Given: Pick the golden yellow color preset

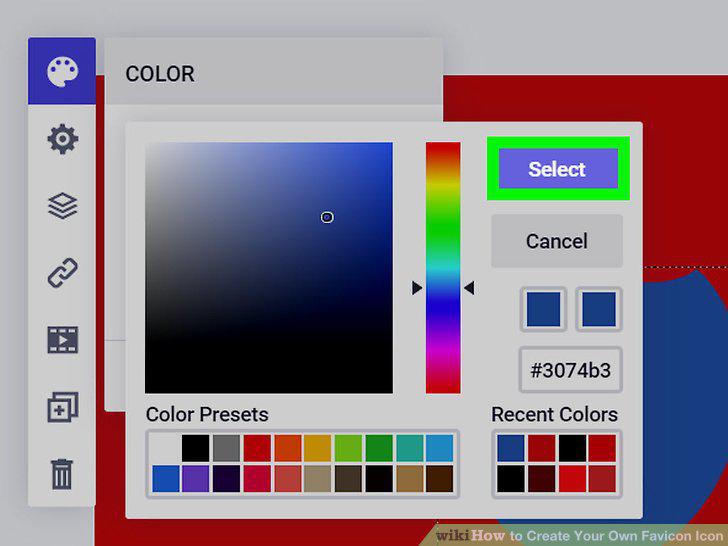Looking at the screenshot, I should [x=318, y=448].
